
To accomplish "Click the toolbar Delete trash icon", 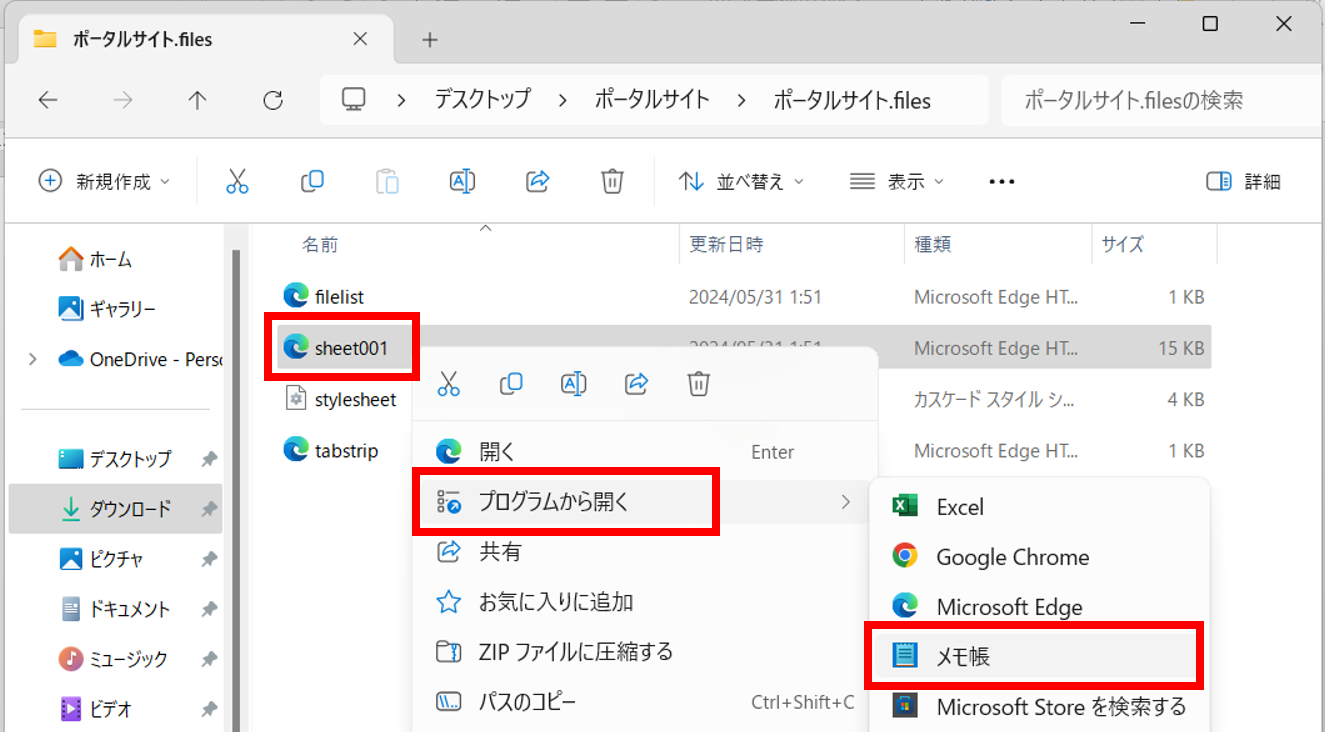I will pos(612,181).
